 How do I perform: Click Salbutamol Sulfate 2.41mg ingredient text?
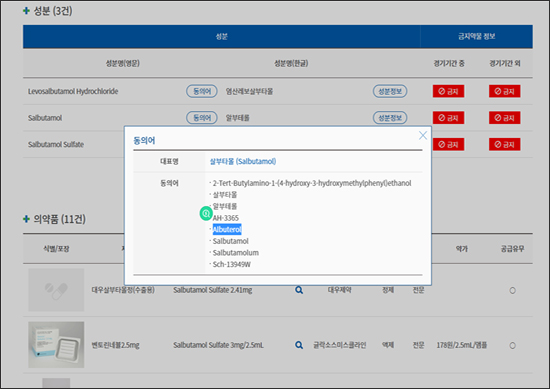(213, 290)
